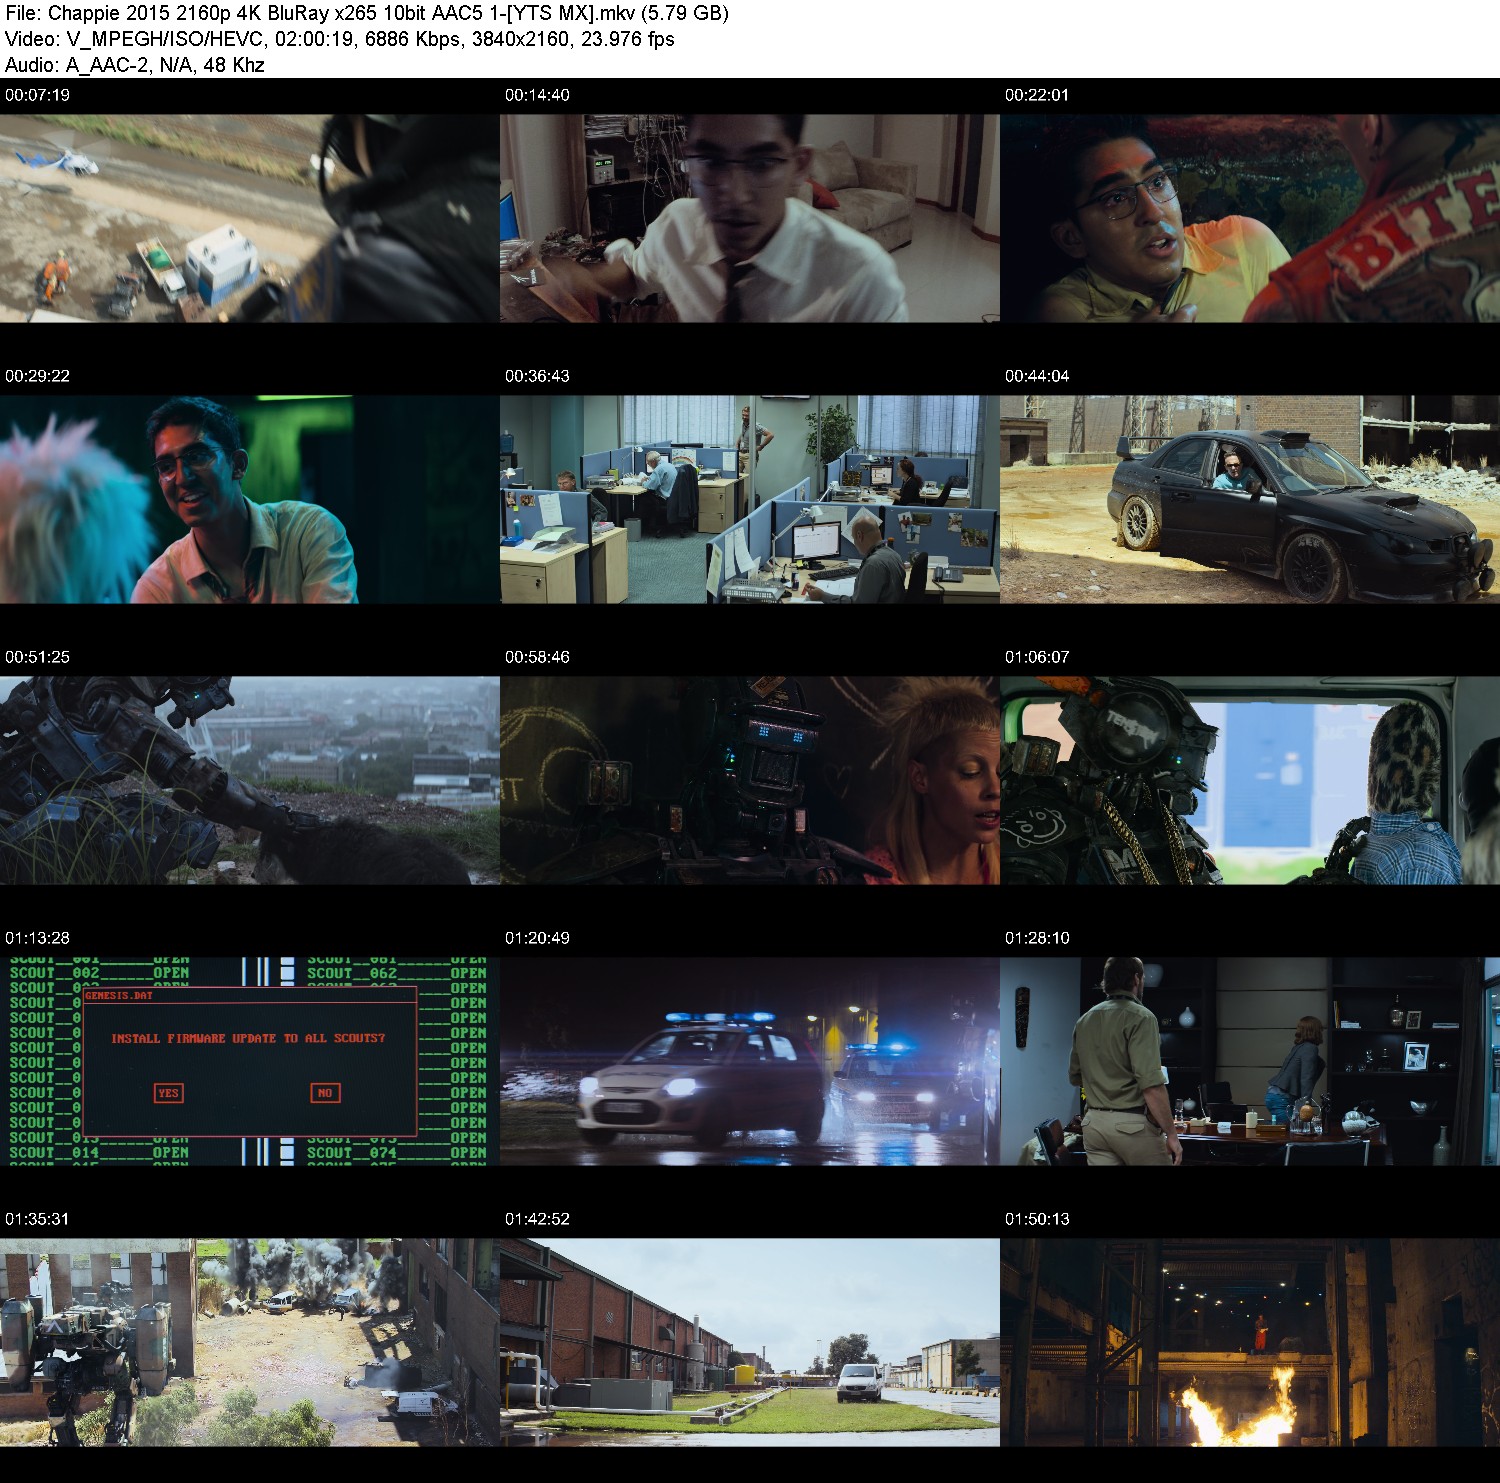Screen dimensions: 1500x1483
Task: Open the black car thumbnail at 00:44:04
Action: pos(1250,499)
